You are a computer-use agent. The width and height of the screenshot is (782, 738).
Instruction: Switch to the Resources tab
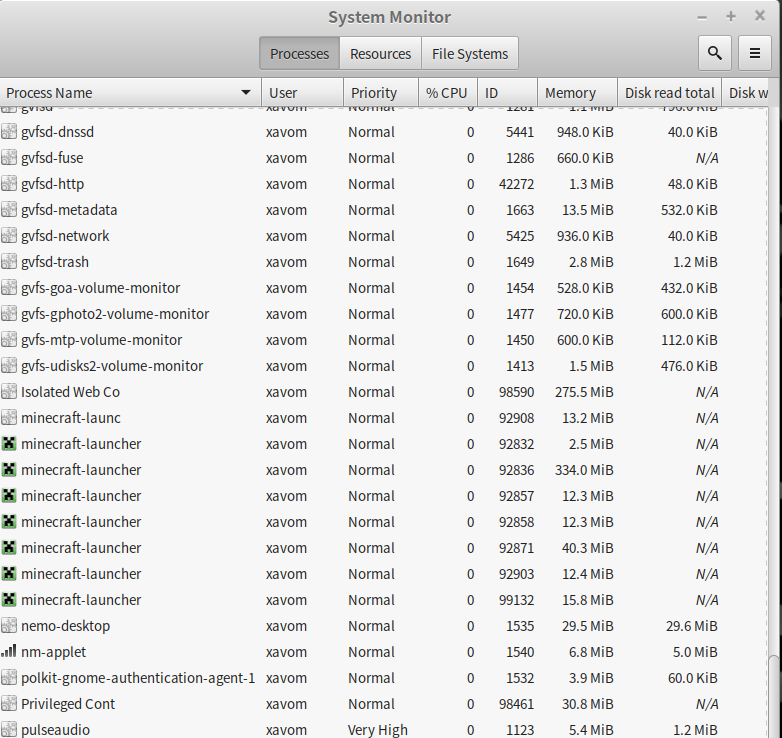[380, 54]
